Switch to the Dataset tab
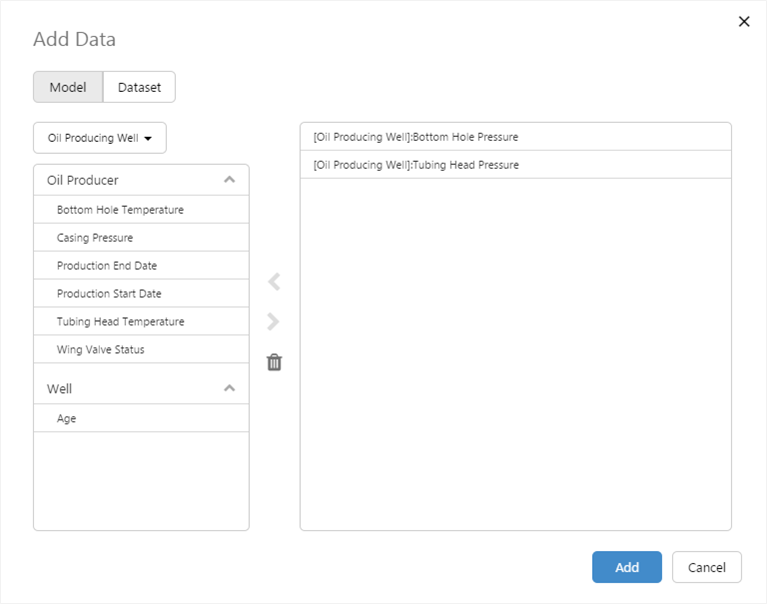Image resolution: width=767 pixels, height=604 pixels. pos(139,87)
